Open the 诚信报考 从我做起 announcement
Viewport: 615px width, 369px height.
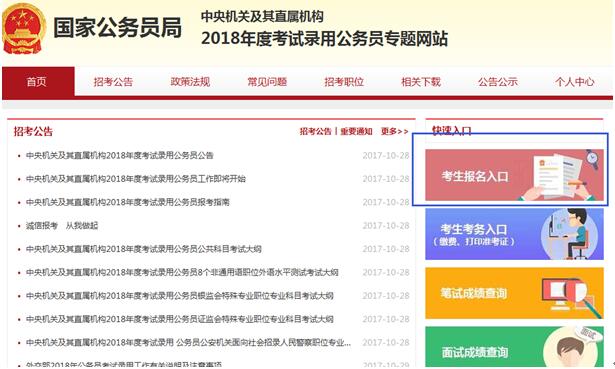(x=62, y=225)
